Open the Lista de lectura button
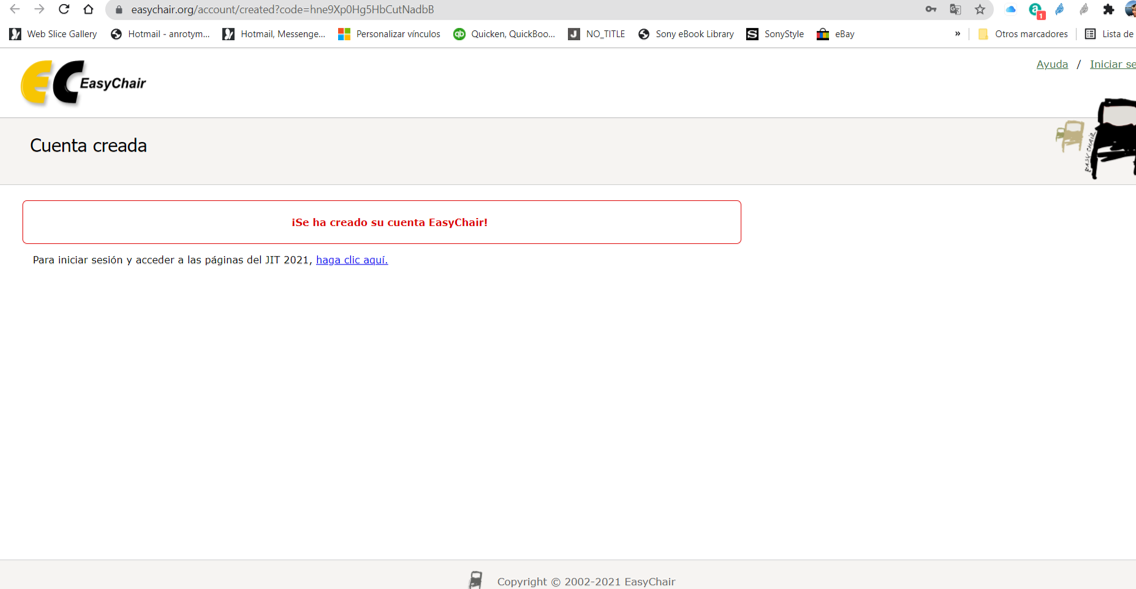The height and width of the screenshot is (589, 1136). [x=1109, y=34]
